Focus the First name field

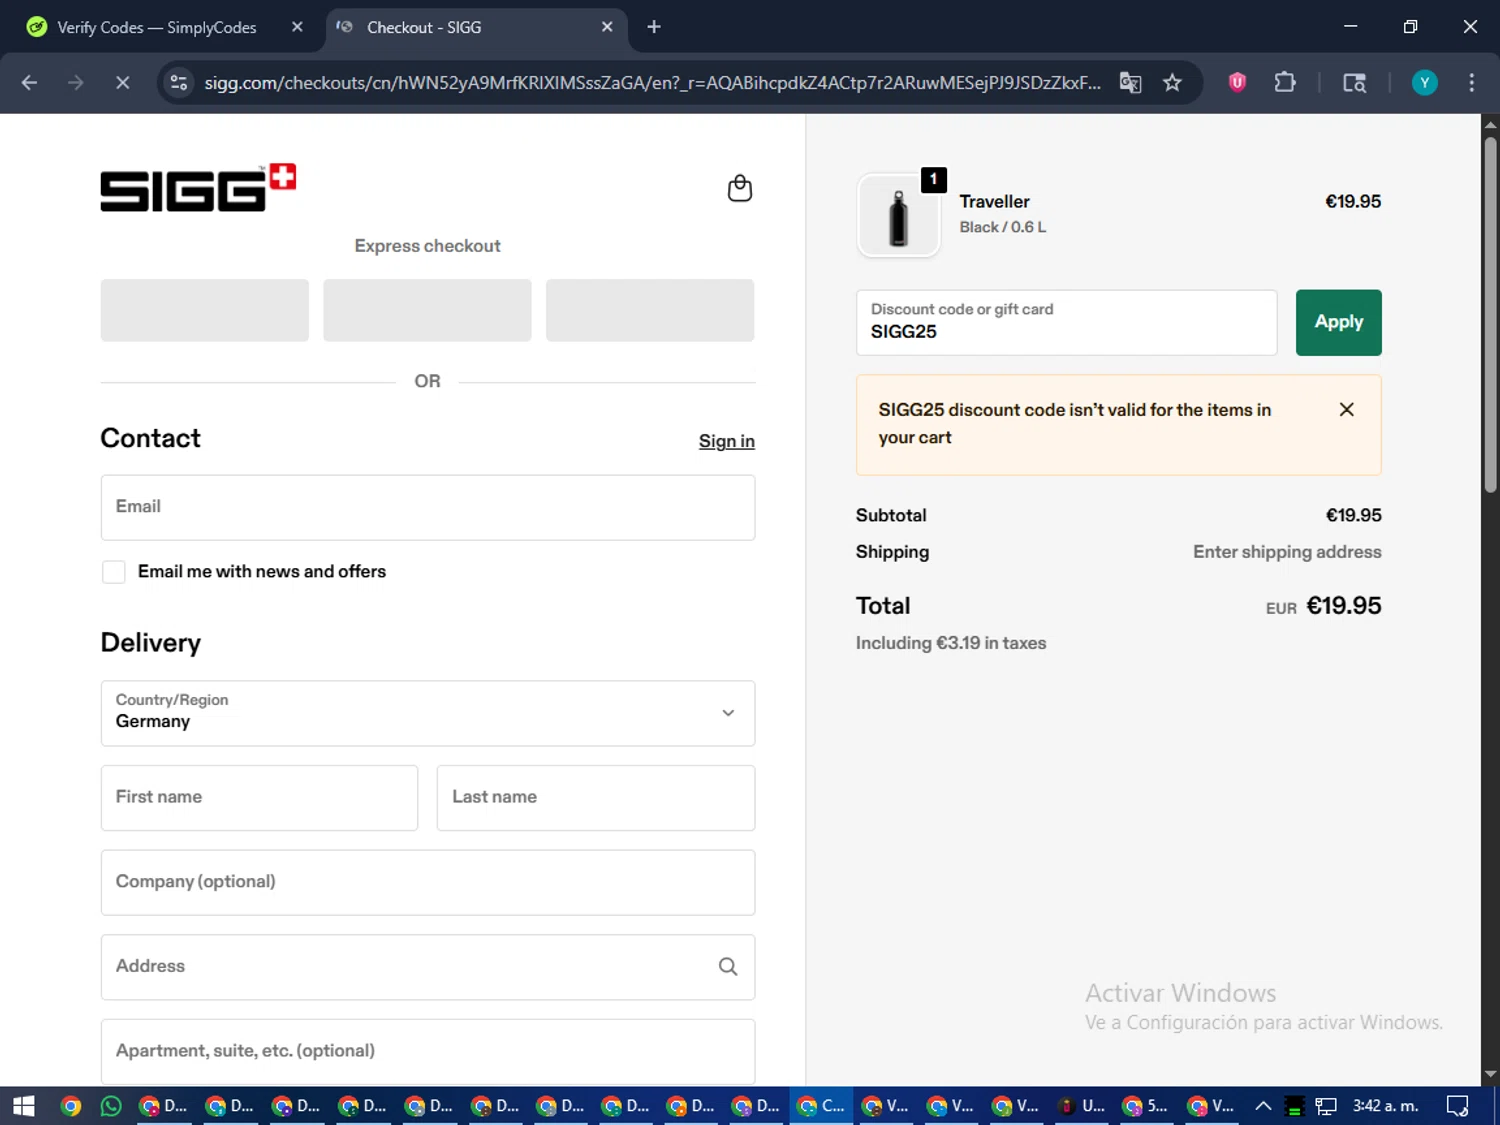click(x=259, y=798)
